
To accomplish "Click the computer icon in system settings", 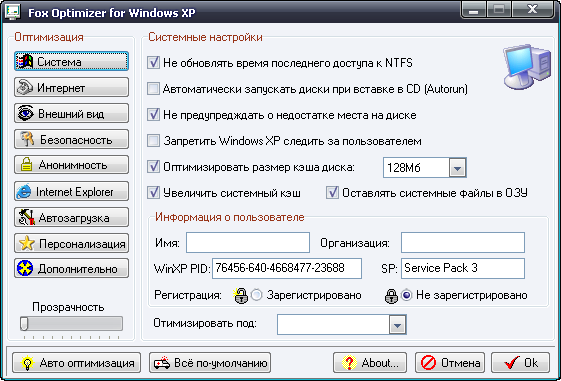I will pos(527,67).
